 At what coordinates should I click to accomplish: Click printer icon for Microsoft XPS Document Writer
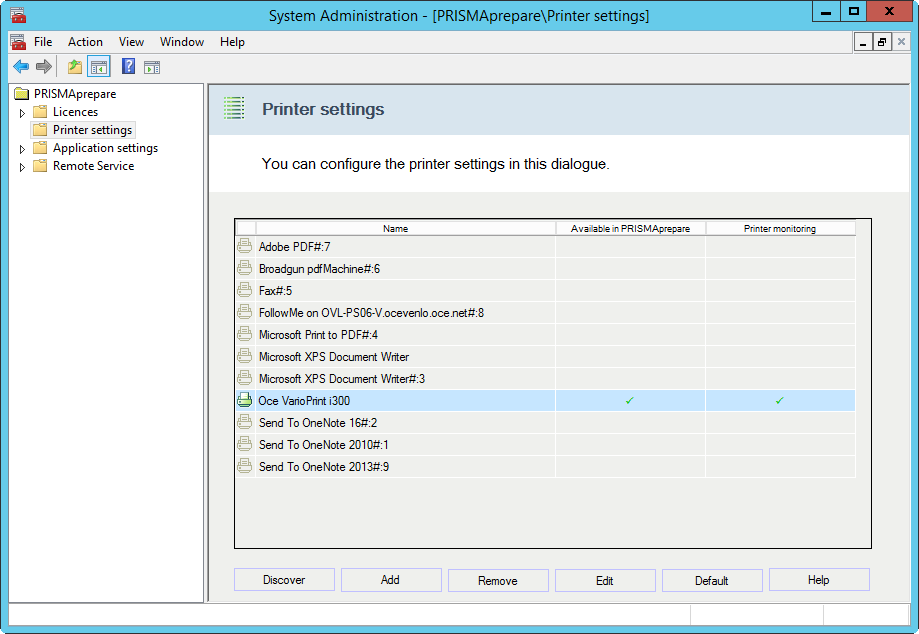244,356
